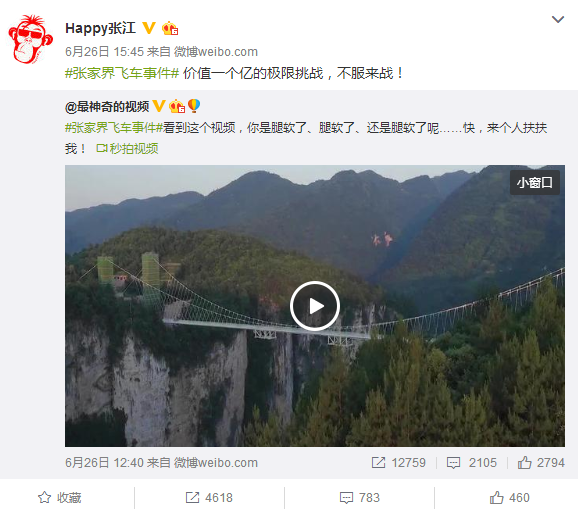Viewport: 578px width, 513px height.
Task: Click the crown membership badge beside Happy张江
Action: click(170, 28)
